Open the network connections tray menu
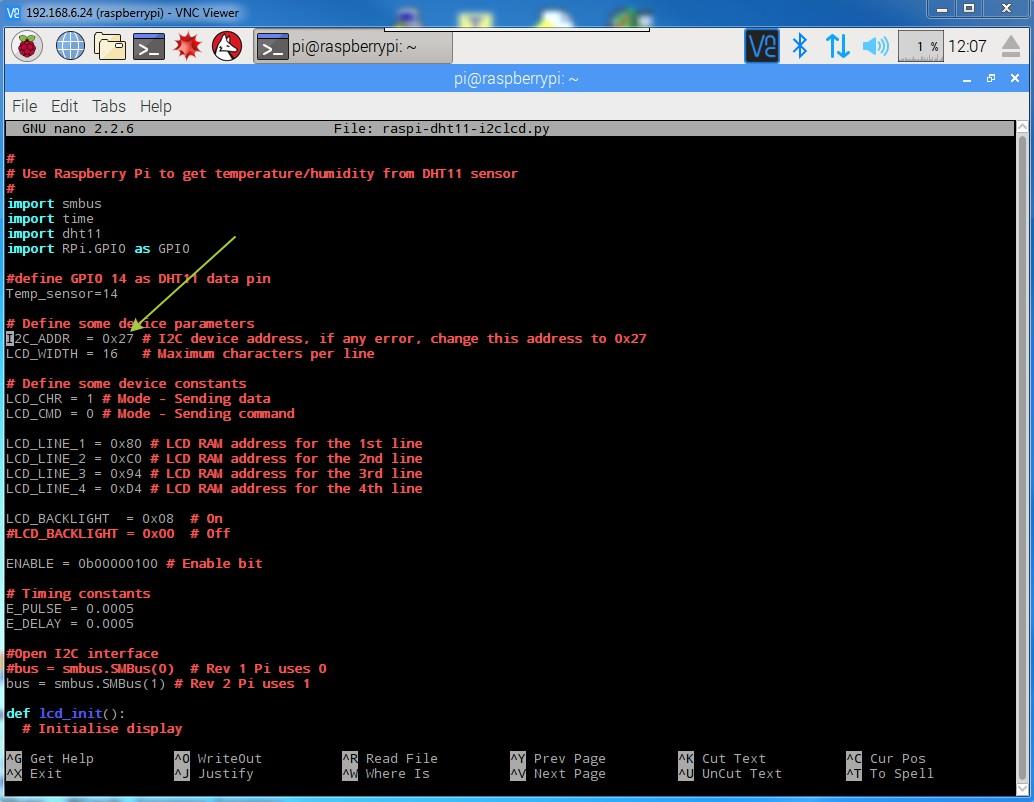Screen dimensions: 1034x802 (x=837, y=46)
